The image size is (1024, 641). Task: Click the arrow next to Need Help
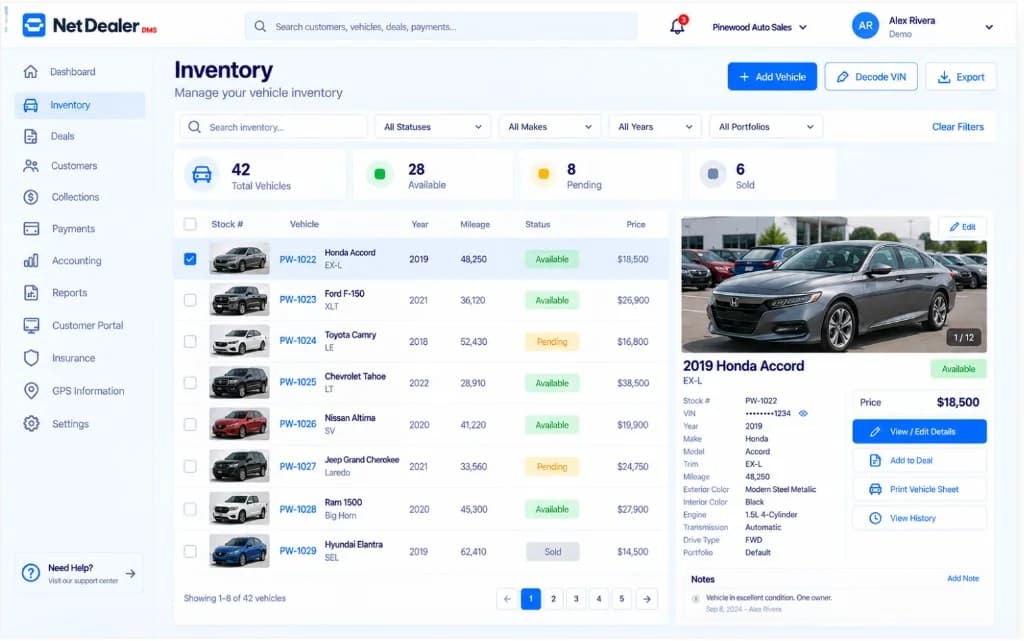point(131,573)
